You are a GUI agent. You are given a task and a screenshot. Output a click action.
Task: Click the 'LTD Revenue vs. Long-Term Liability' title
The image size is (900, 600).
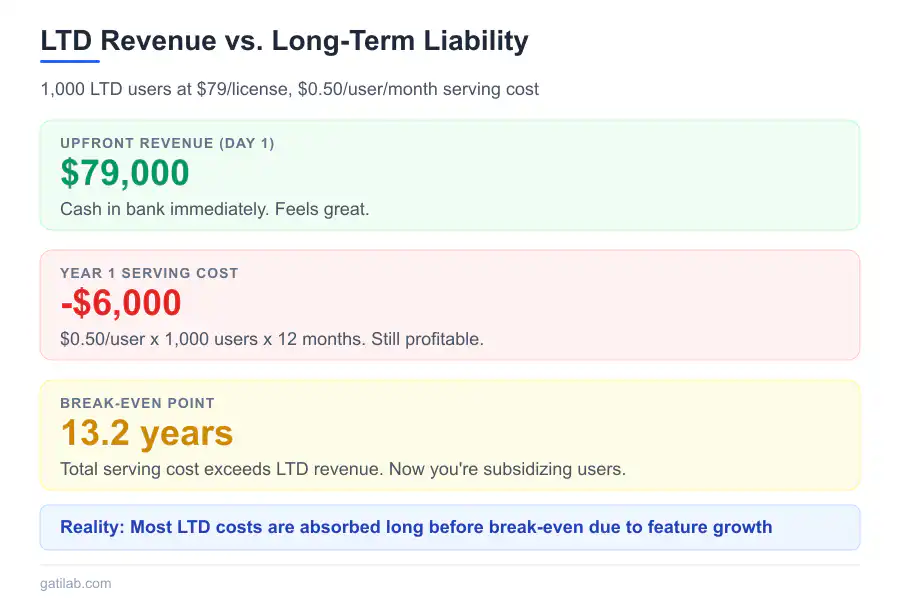(x=284, y=41)
